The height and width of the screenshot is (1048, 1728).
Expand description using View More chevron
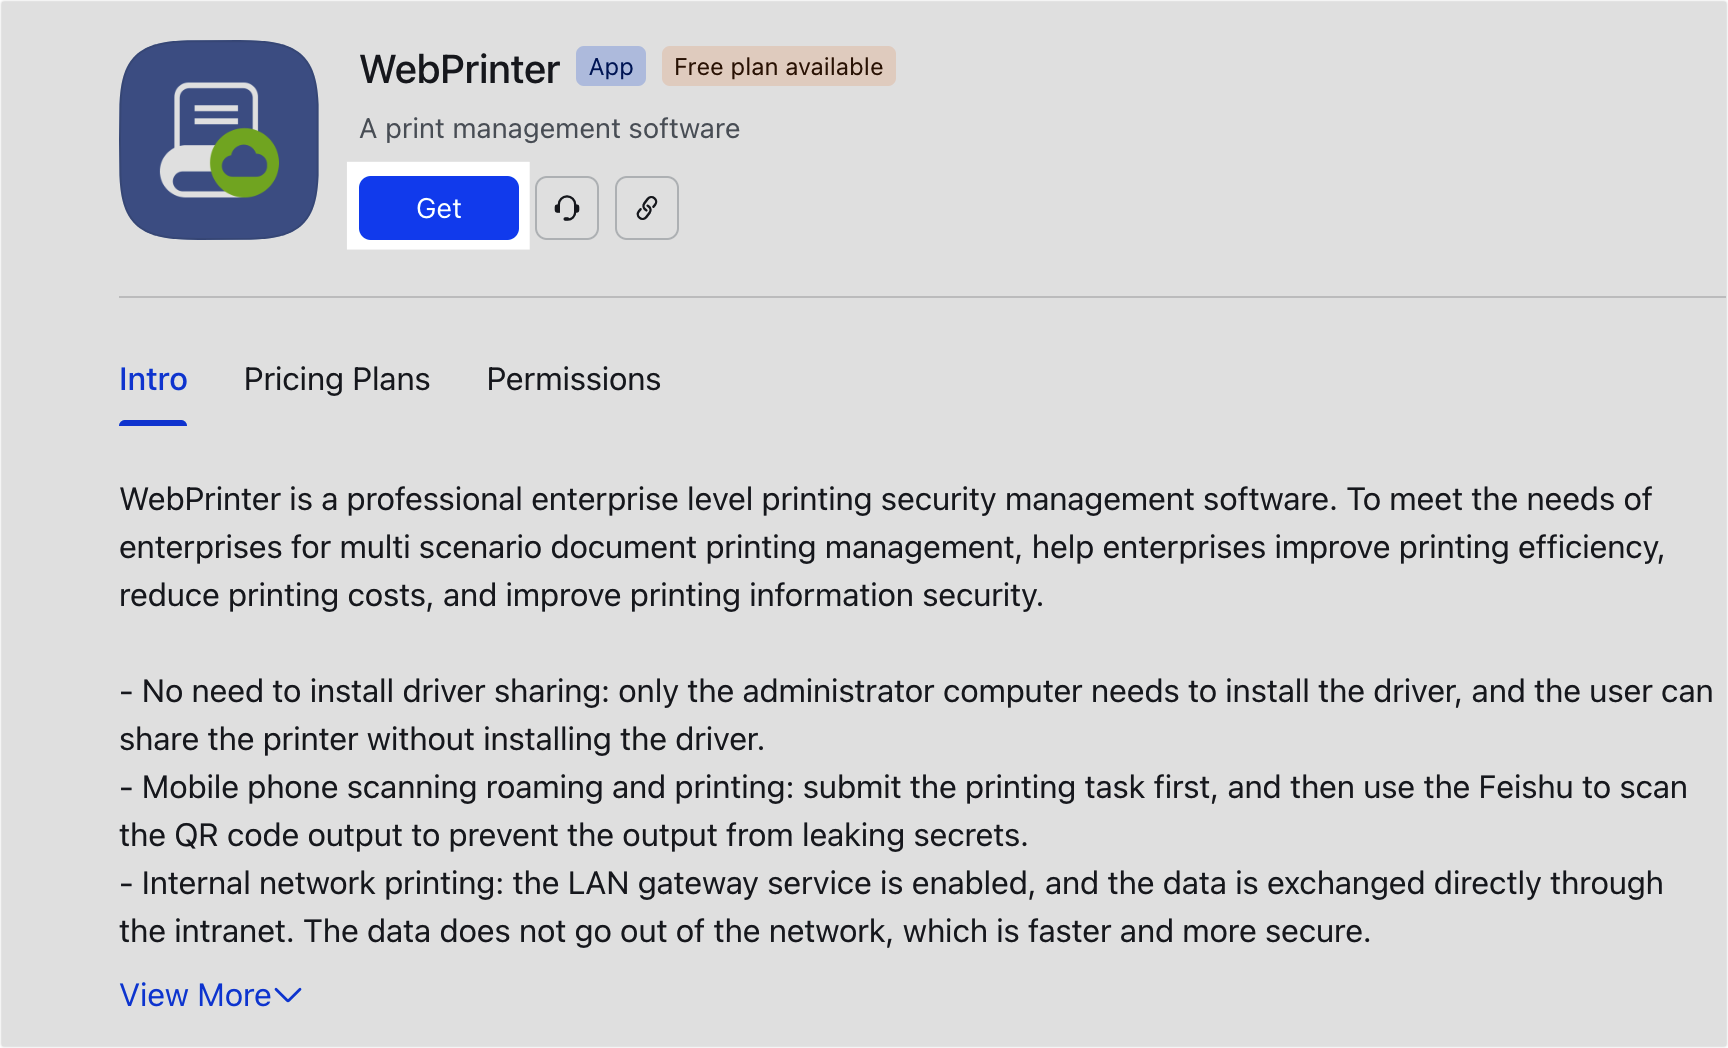point(288,995)
